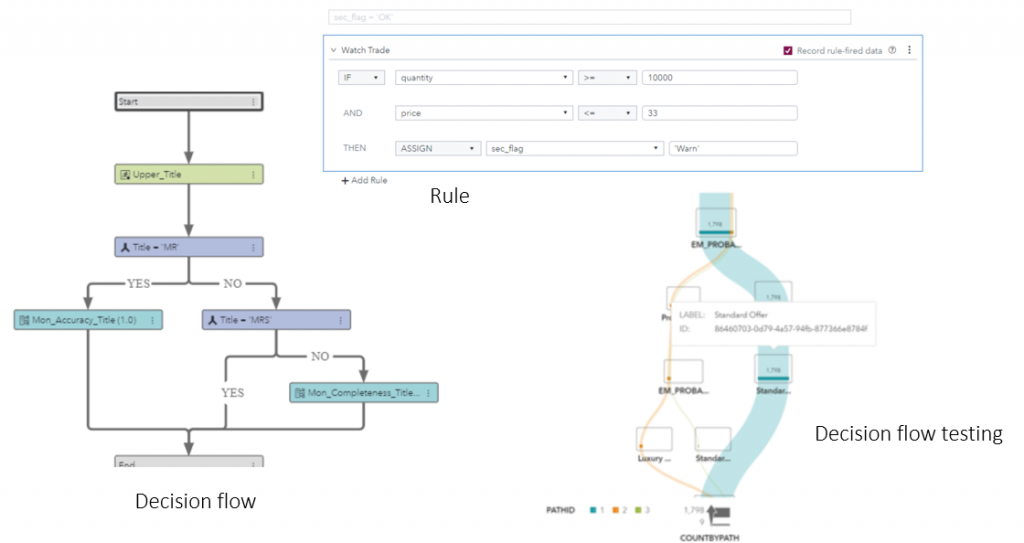
Task: Toggle the Record rule-fired data checkbox
Action: click(x=788, y=50)
